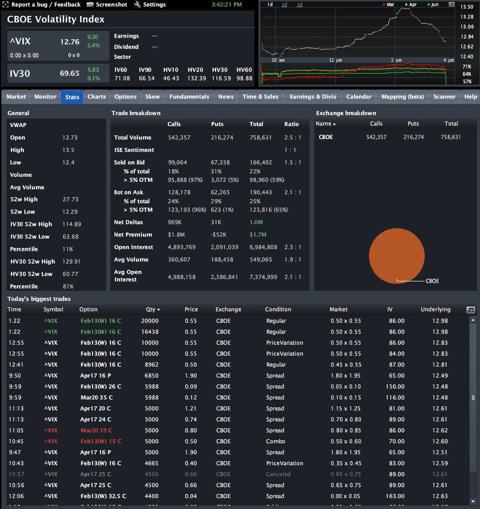Click the Time column header
Image resolution: width=480 pixels, height=509 pixels.
[x=14, y=309]
